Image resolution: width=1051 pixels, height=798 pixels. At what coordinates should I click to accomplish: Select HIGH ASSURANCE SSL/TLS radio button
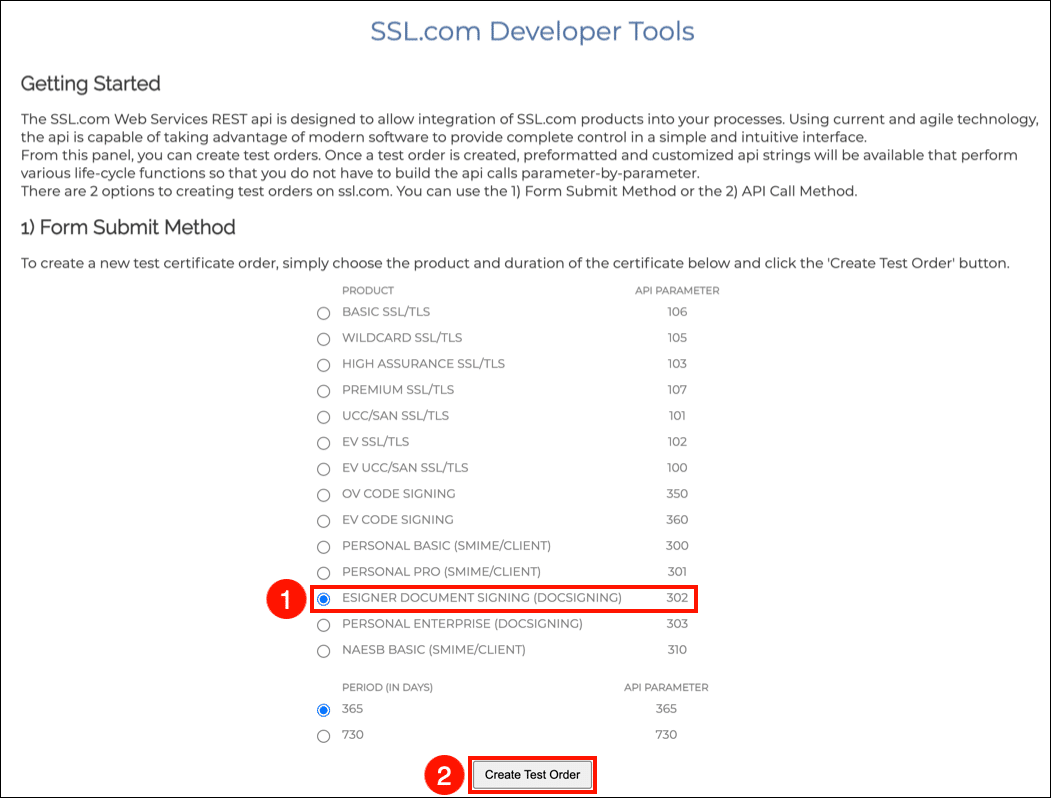[323, 364]
